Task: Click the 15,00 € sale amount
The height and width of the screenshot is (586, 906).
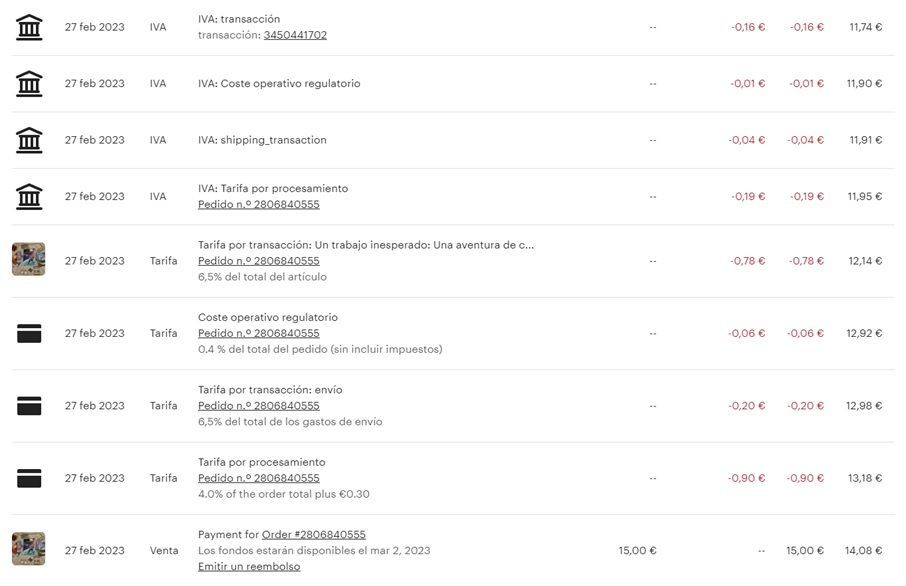Action: point(637,551)
